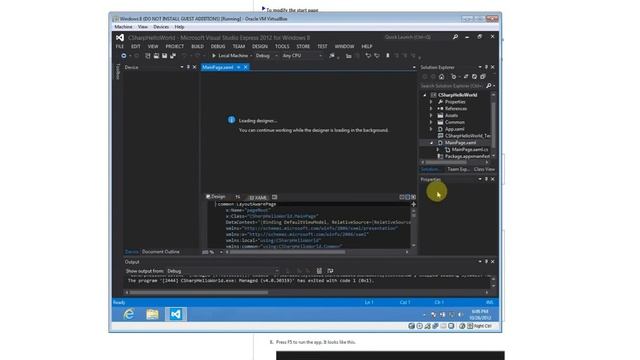Click horizontal split view icon in designer
Screen dimensions: 640x360
pos(407,197)
